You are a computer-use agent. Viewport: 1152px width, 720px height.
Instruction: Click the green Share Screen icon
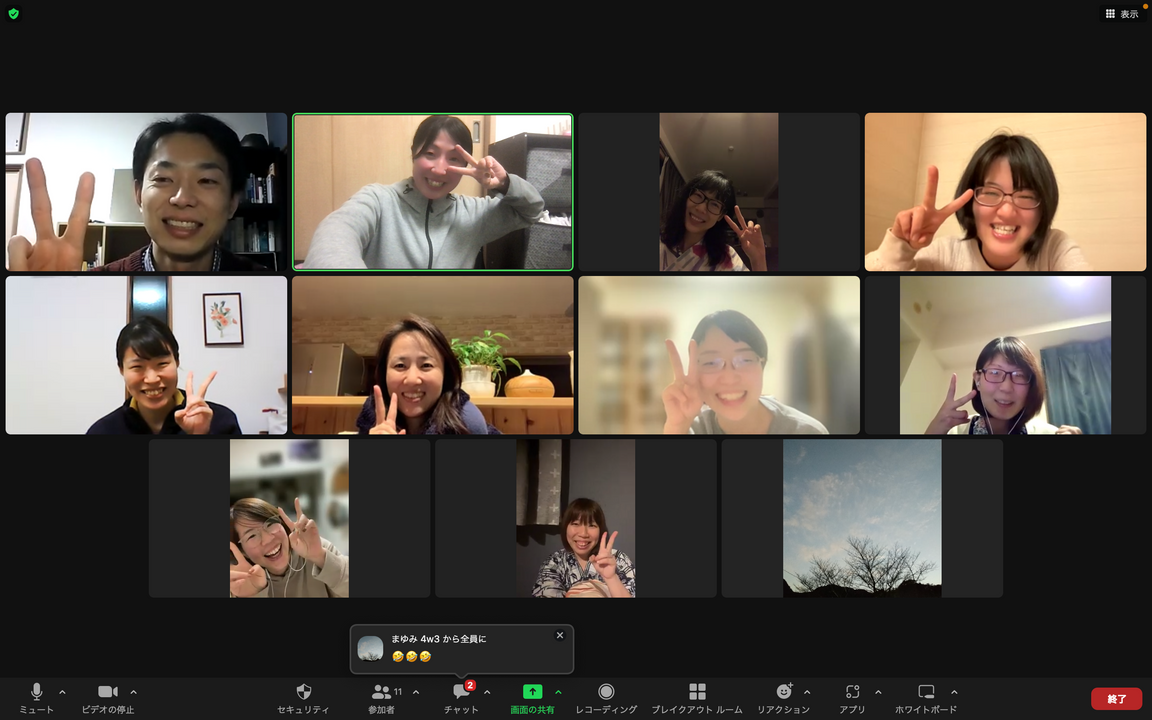point(532,692)
